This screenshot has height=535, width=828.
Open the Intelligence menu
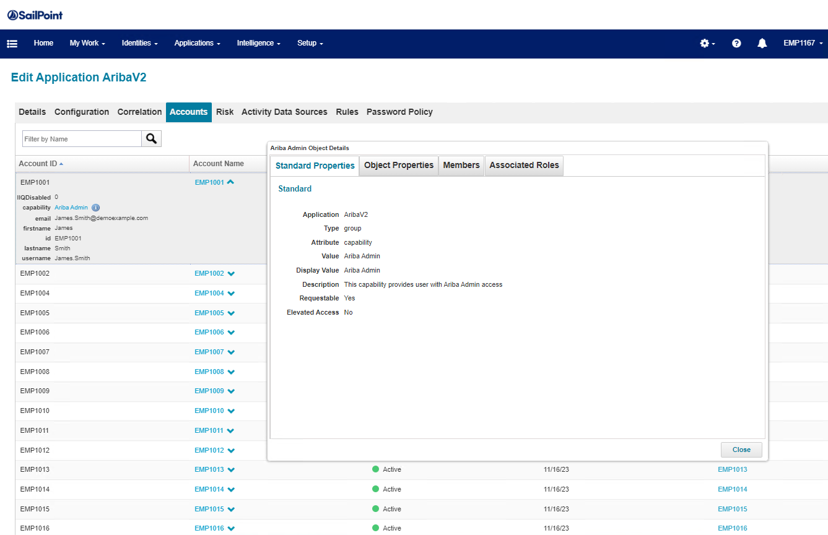point(258,43)
